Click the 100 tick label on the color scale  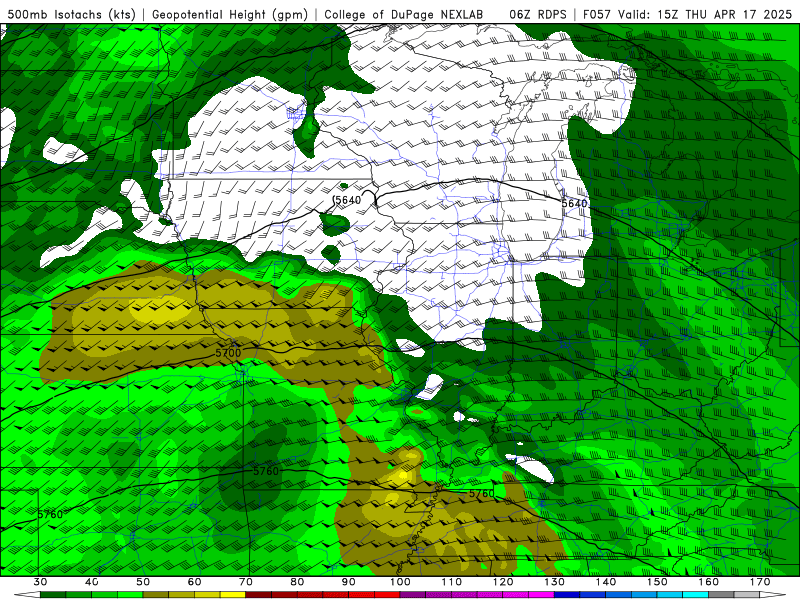click(x=400, y=582)
